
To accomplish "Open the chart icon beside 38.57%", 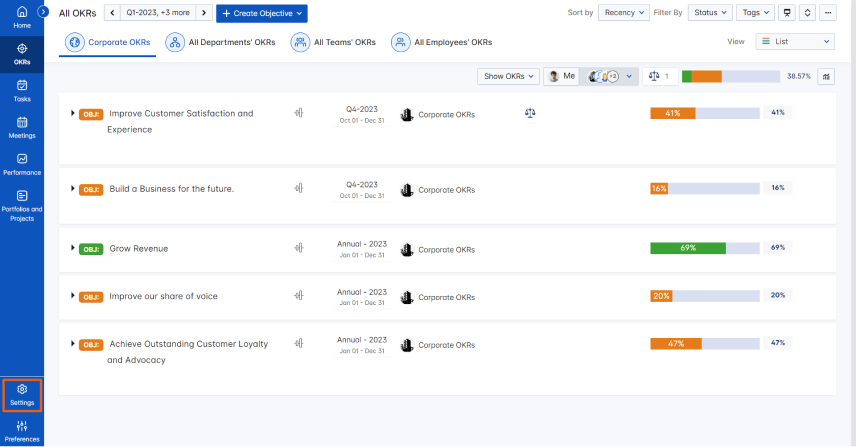I will [826, 76].
